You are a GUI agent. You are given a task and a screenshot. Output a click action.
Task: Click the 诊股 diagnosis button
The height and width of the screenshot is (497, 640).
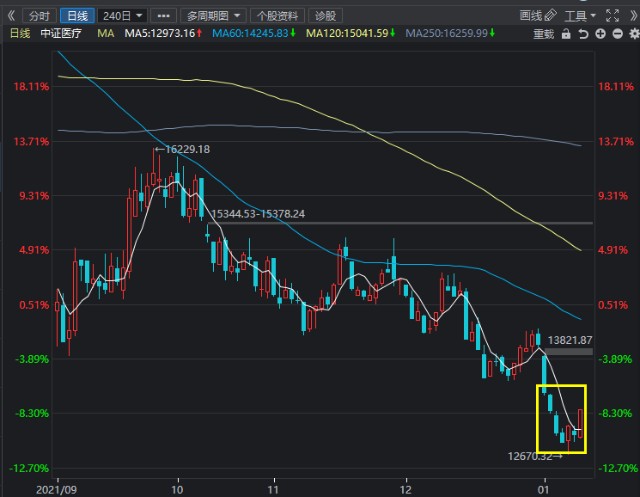325,16
